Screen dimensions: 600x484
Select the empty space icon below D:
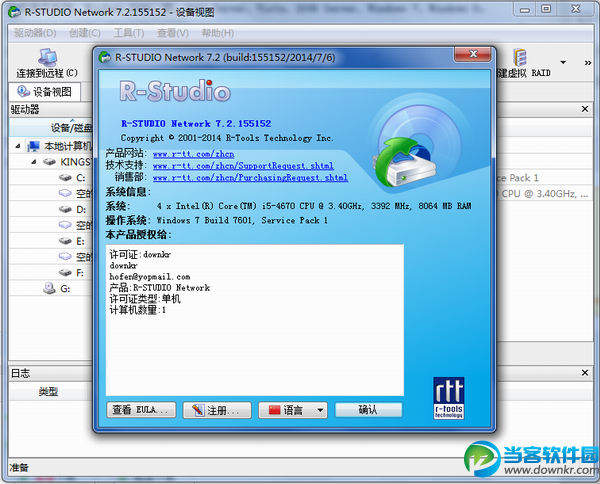[x=65, y=225]
